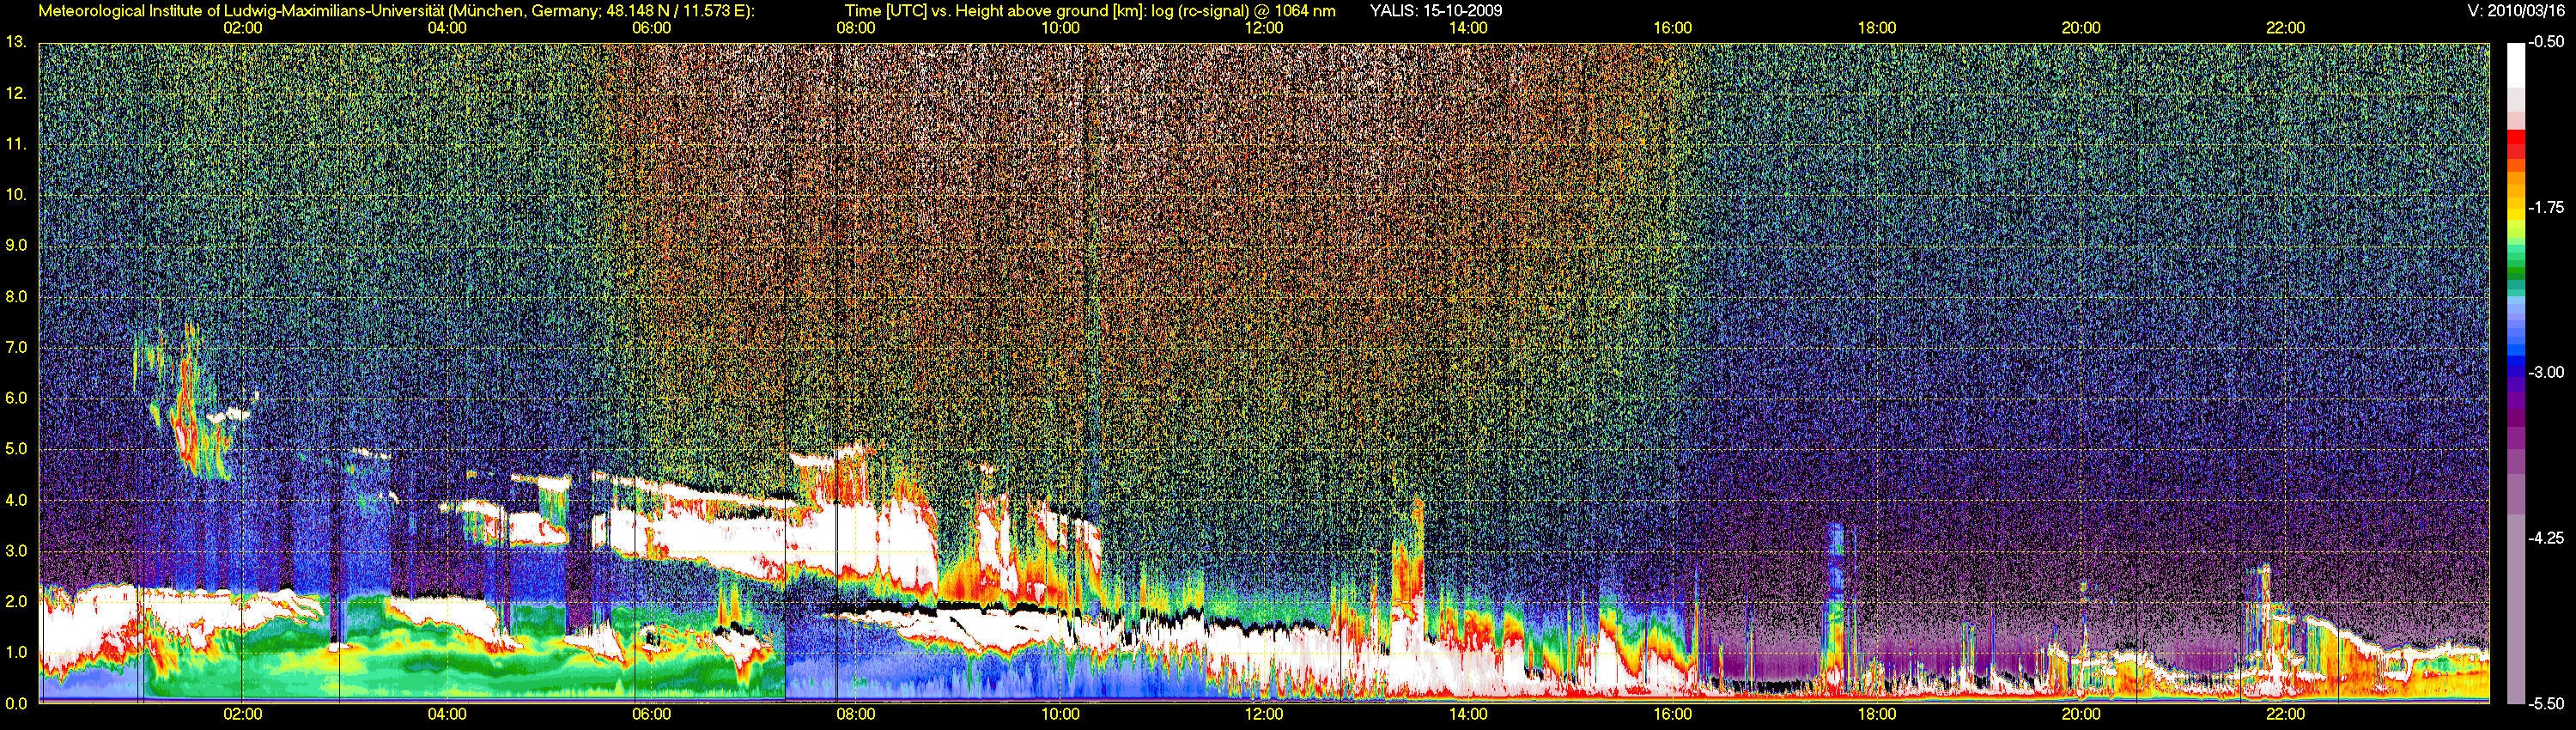Image resolution: width=2576 pixels, height=730 pixels.
Task: Click the '1.0' height axis label
Action: point(16,652)
